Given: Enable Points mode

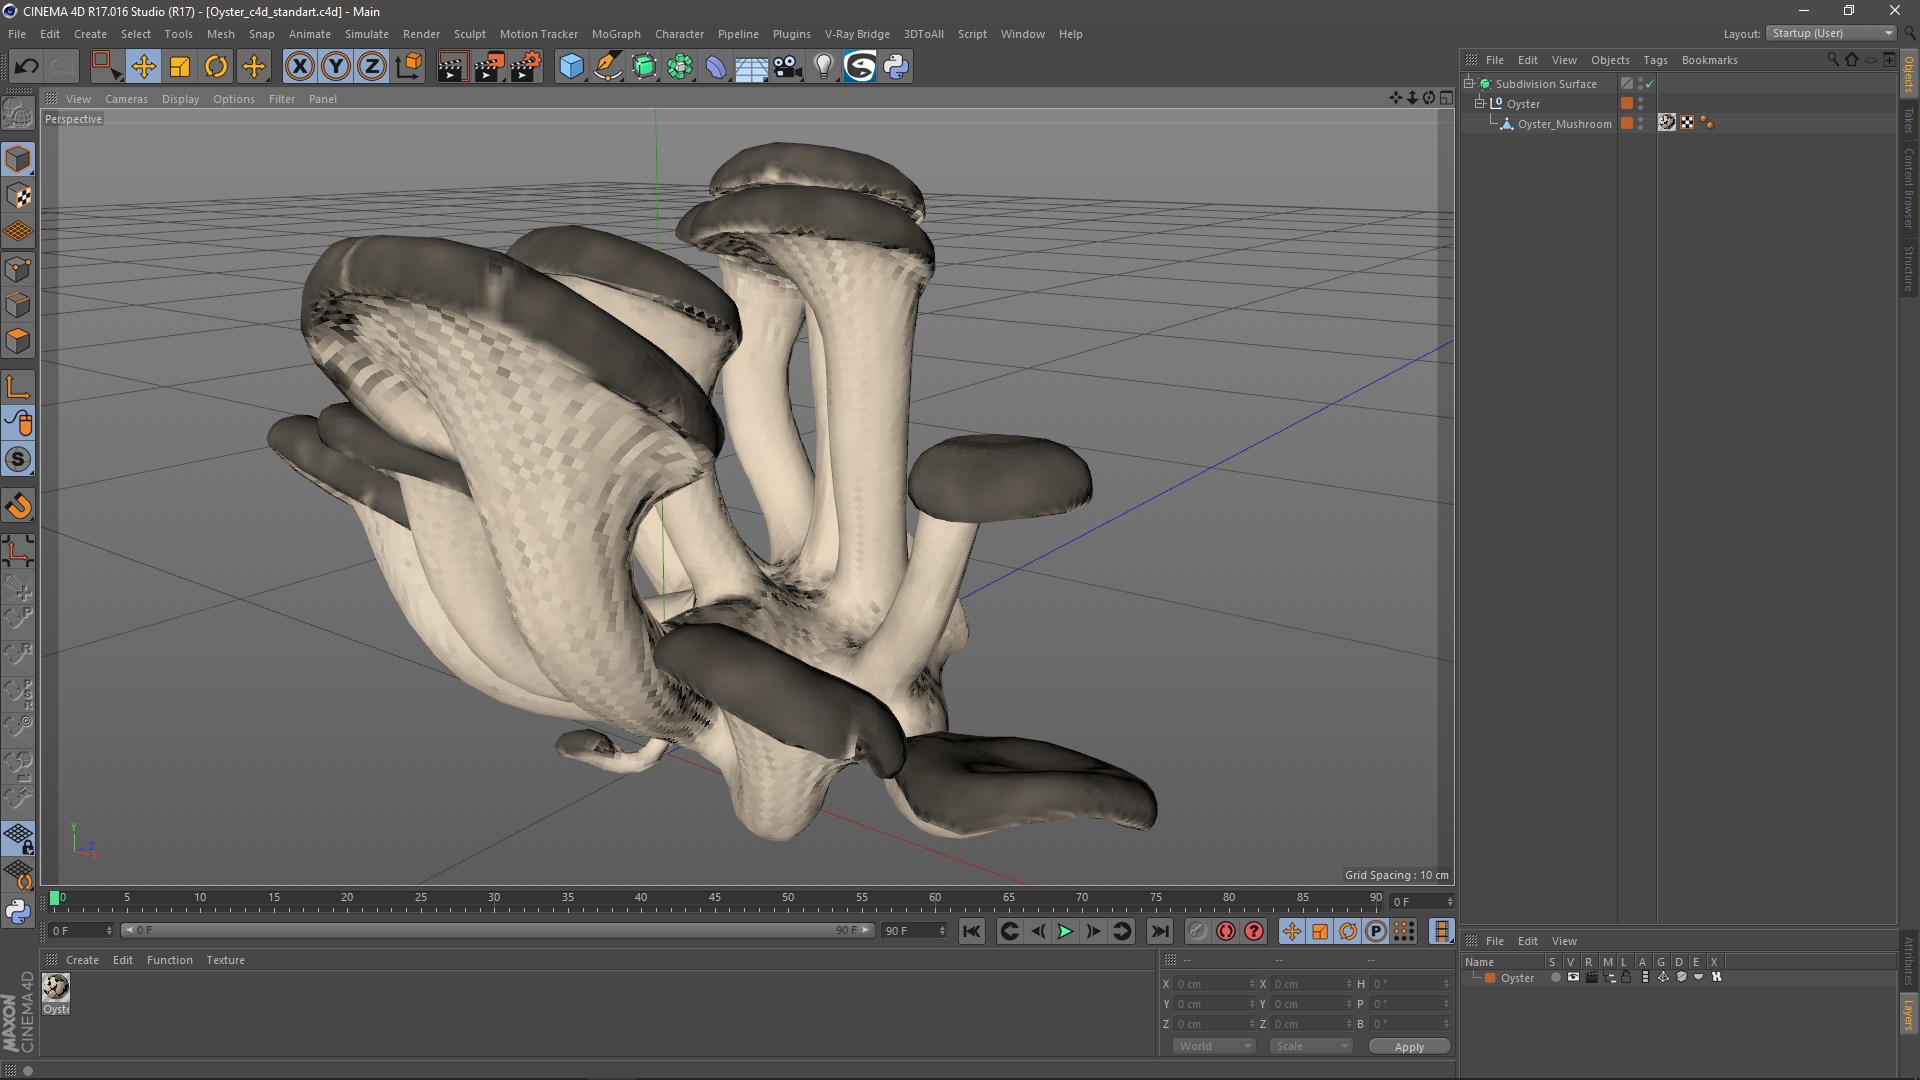Looking at the screenshot, I should pyautogui.click(x=18, y=269).
